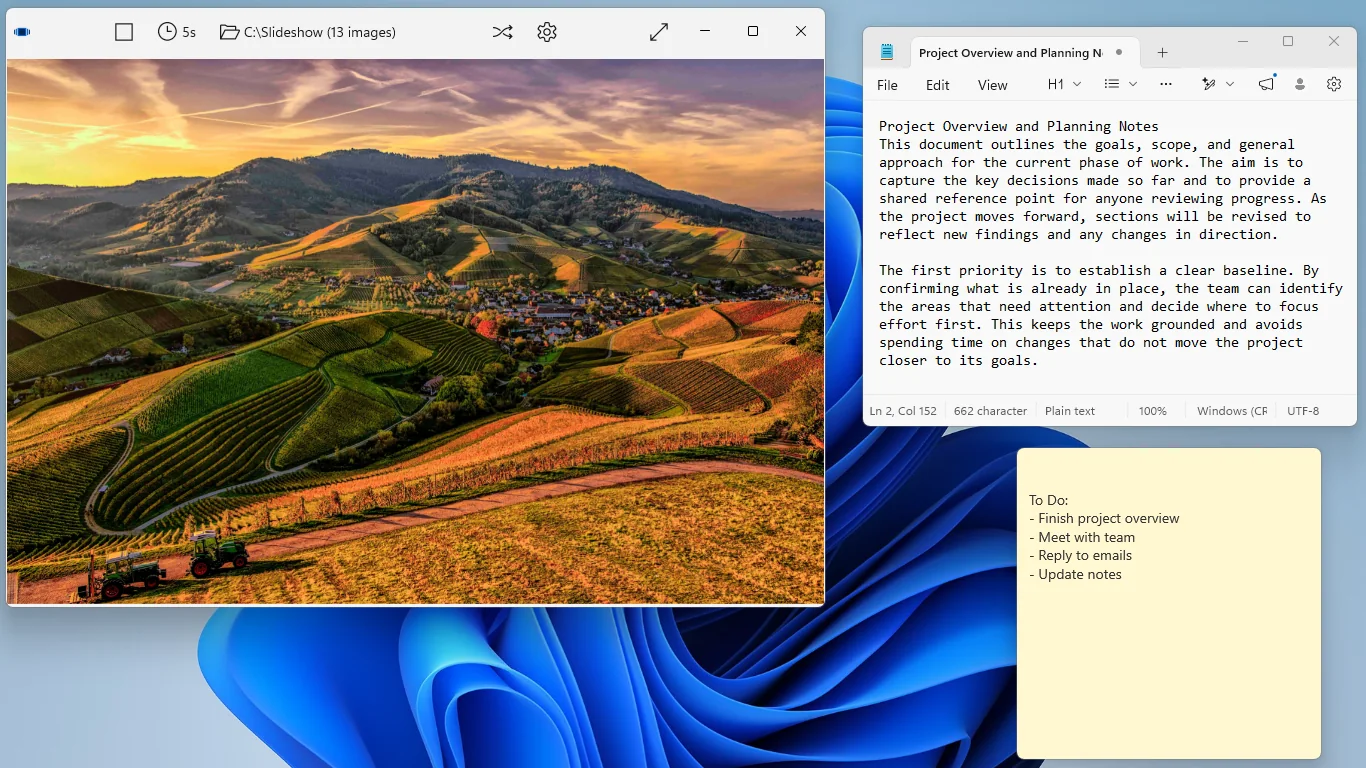Toggle shuffle mode in the slideshow viewer
This screenshot has height=768, width=1366.
click(x=502, y=32)
